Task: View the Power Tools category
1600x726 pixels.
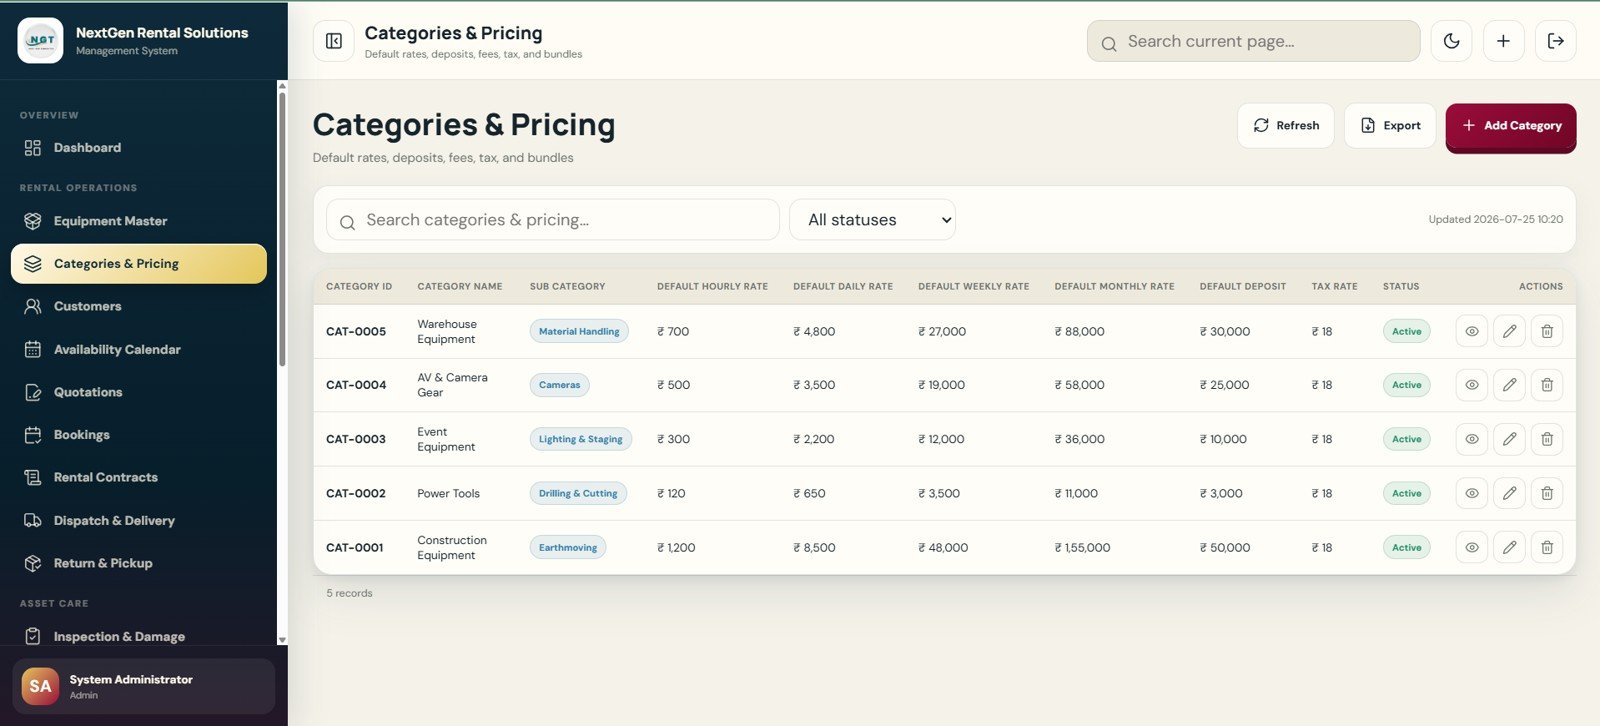Action: 1472,493
